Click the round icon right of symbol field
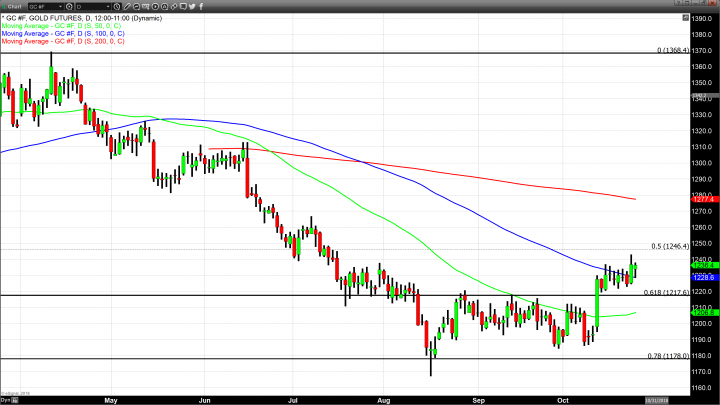 (x=69, y=6)
